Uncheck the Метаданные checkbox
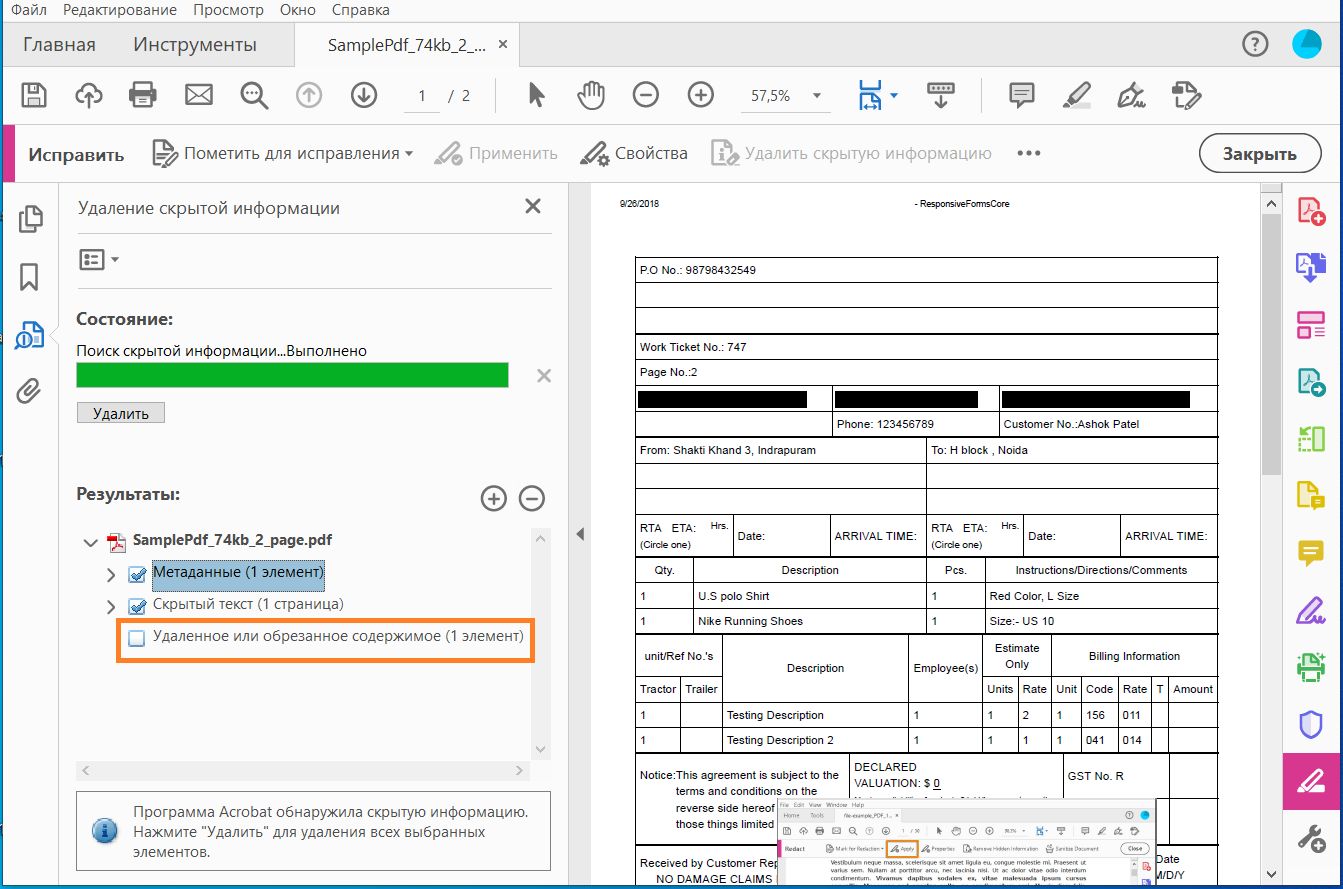 (x=138, y=575)
